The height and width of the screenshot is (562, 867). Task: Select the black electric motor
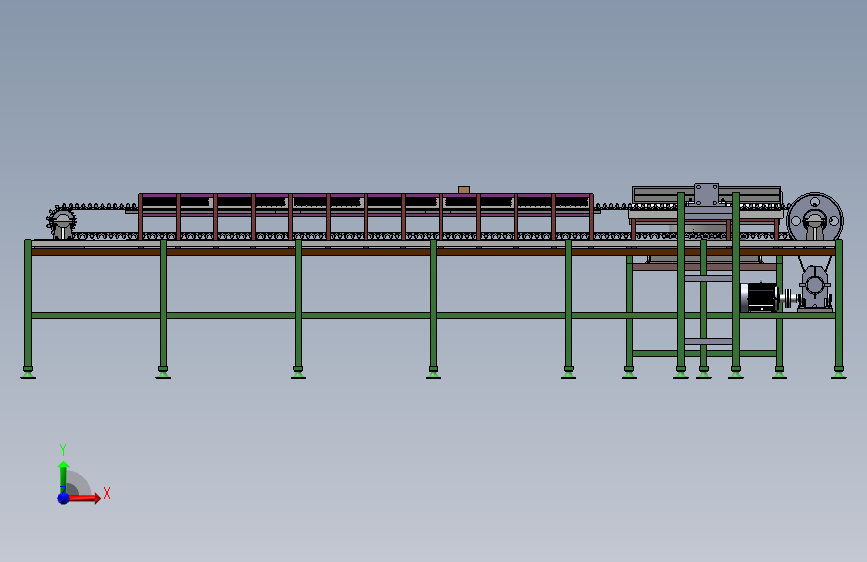(760, 297)
